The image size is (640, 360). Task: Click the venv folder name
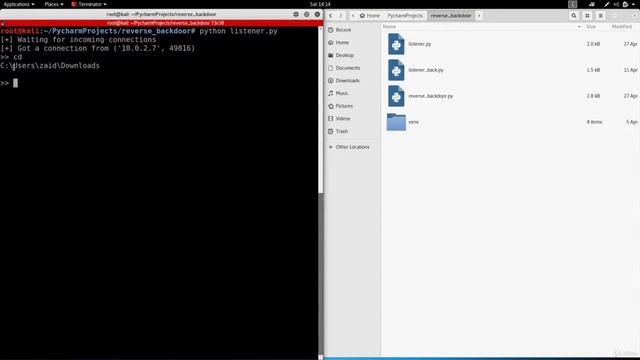click(413, 122)
